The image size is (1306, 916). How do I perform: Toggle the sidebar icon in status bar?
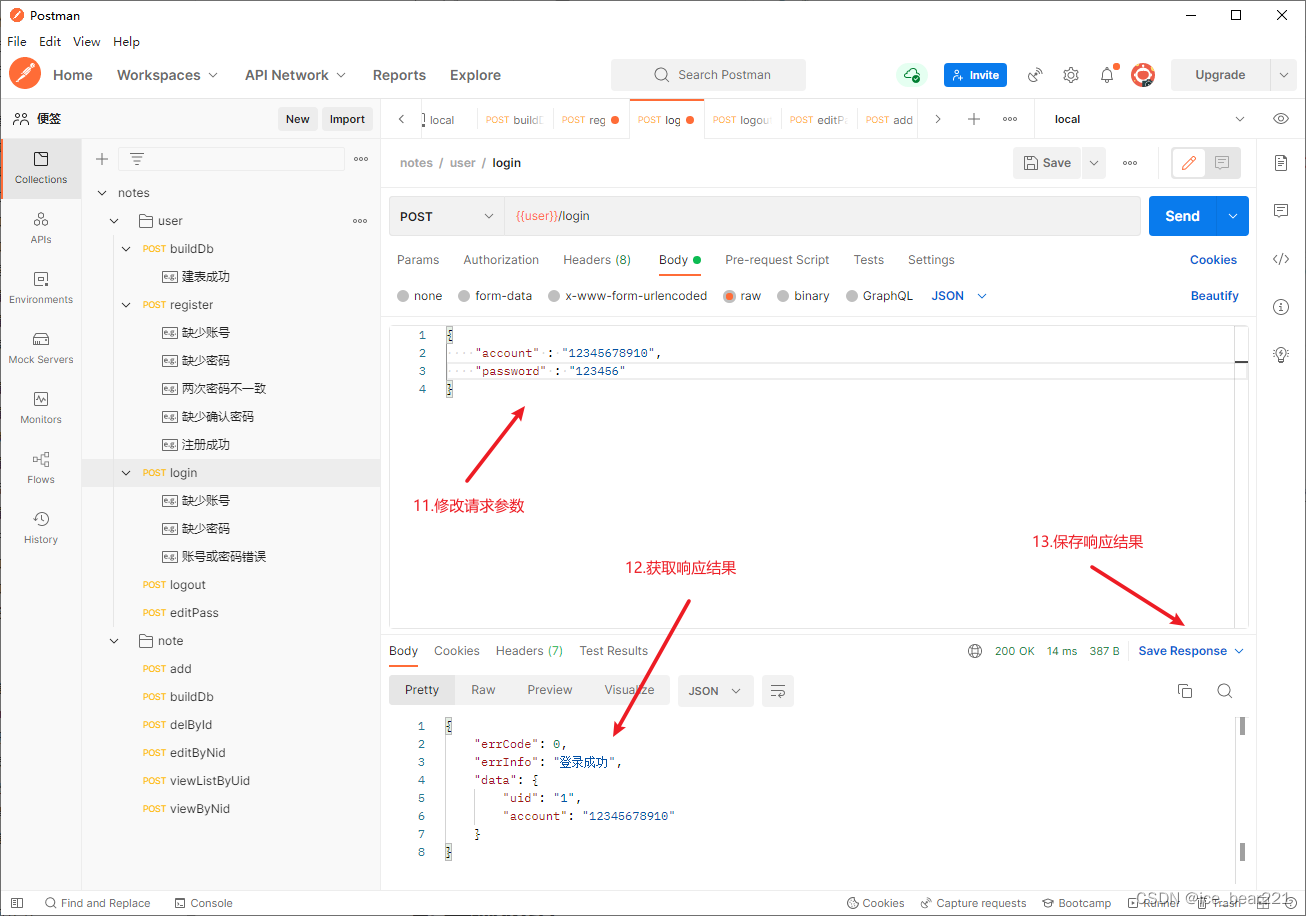(x=17, y=903)
